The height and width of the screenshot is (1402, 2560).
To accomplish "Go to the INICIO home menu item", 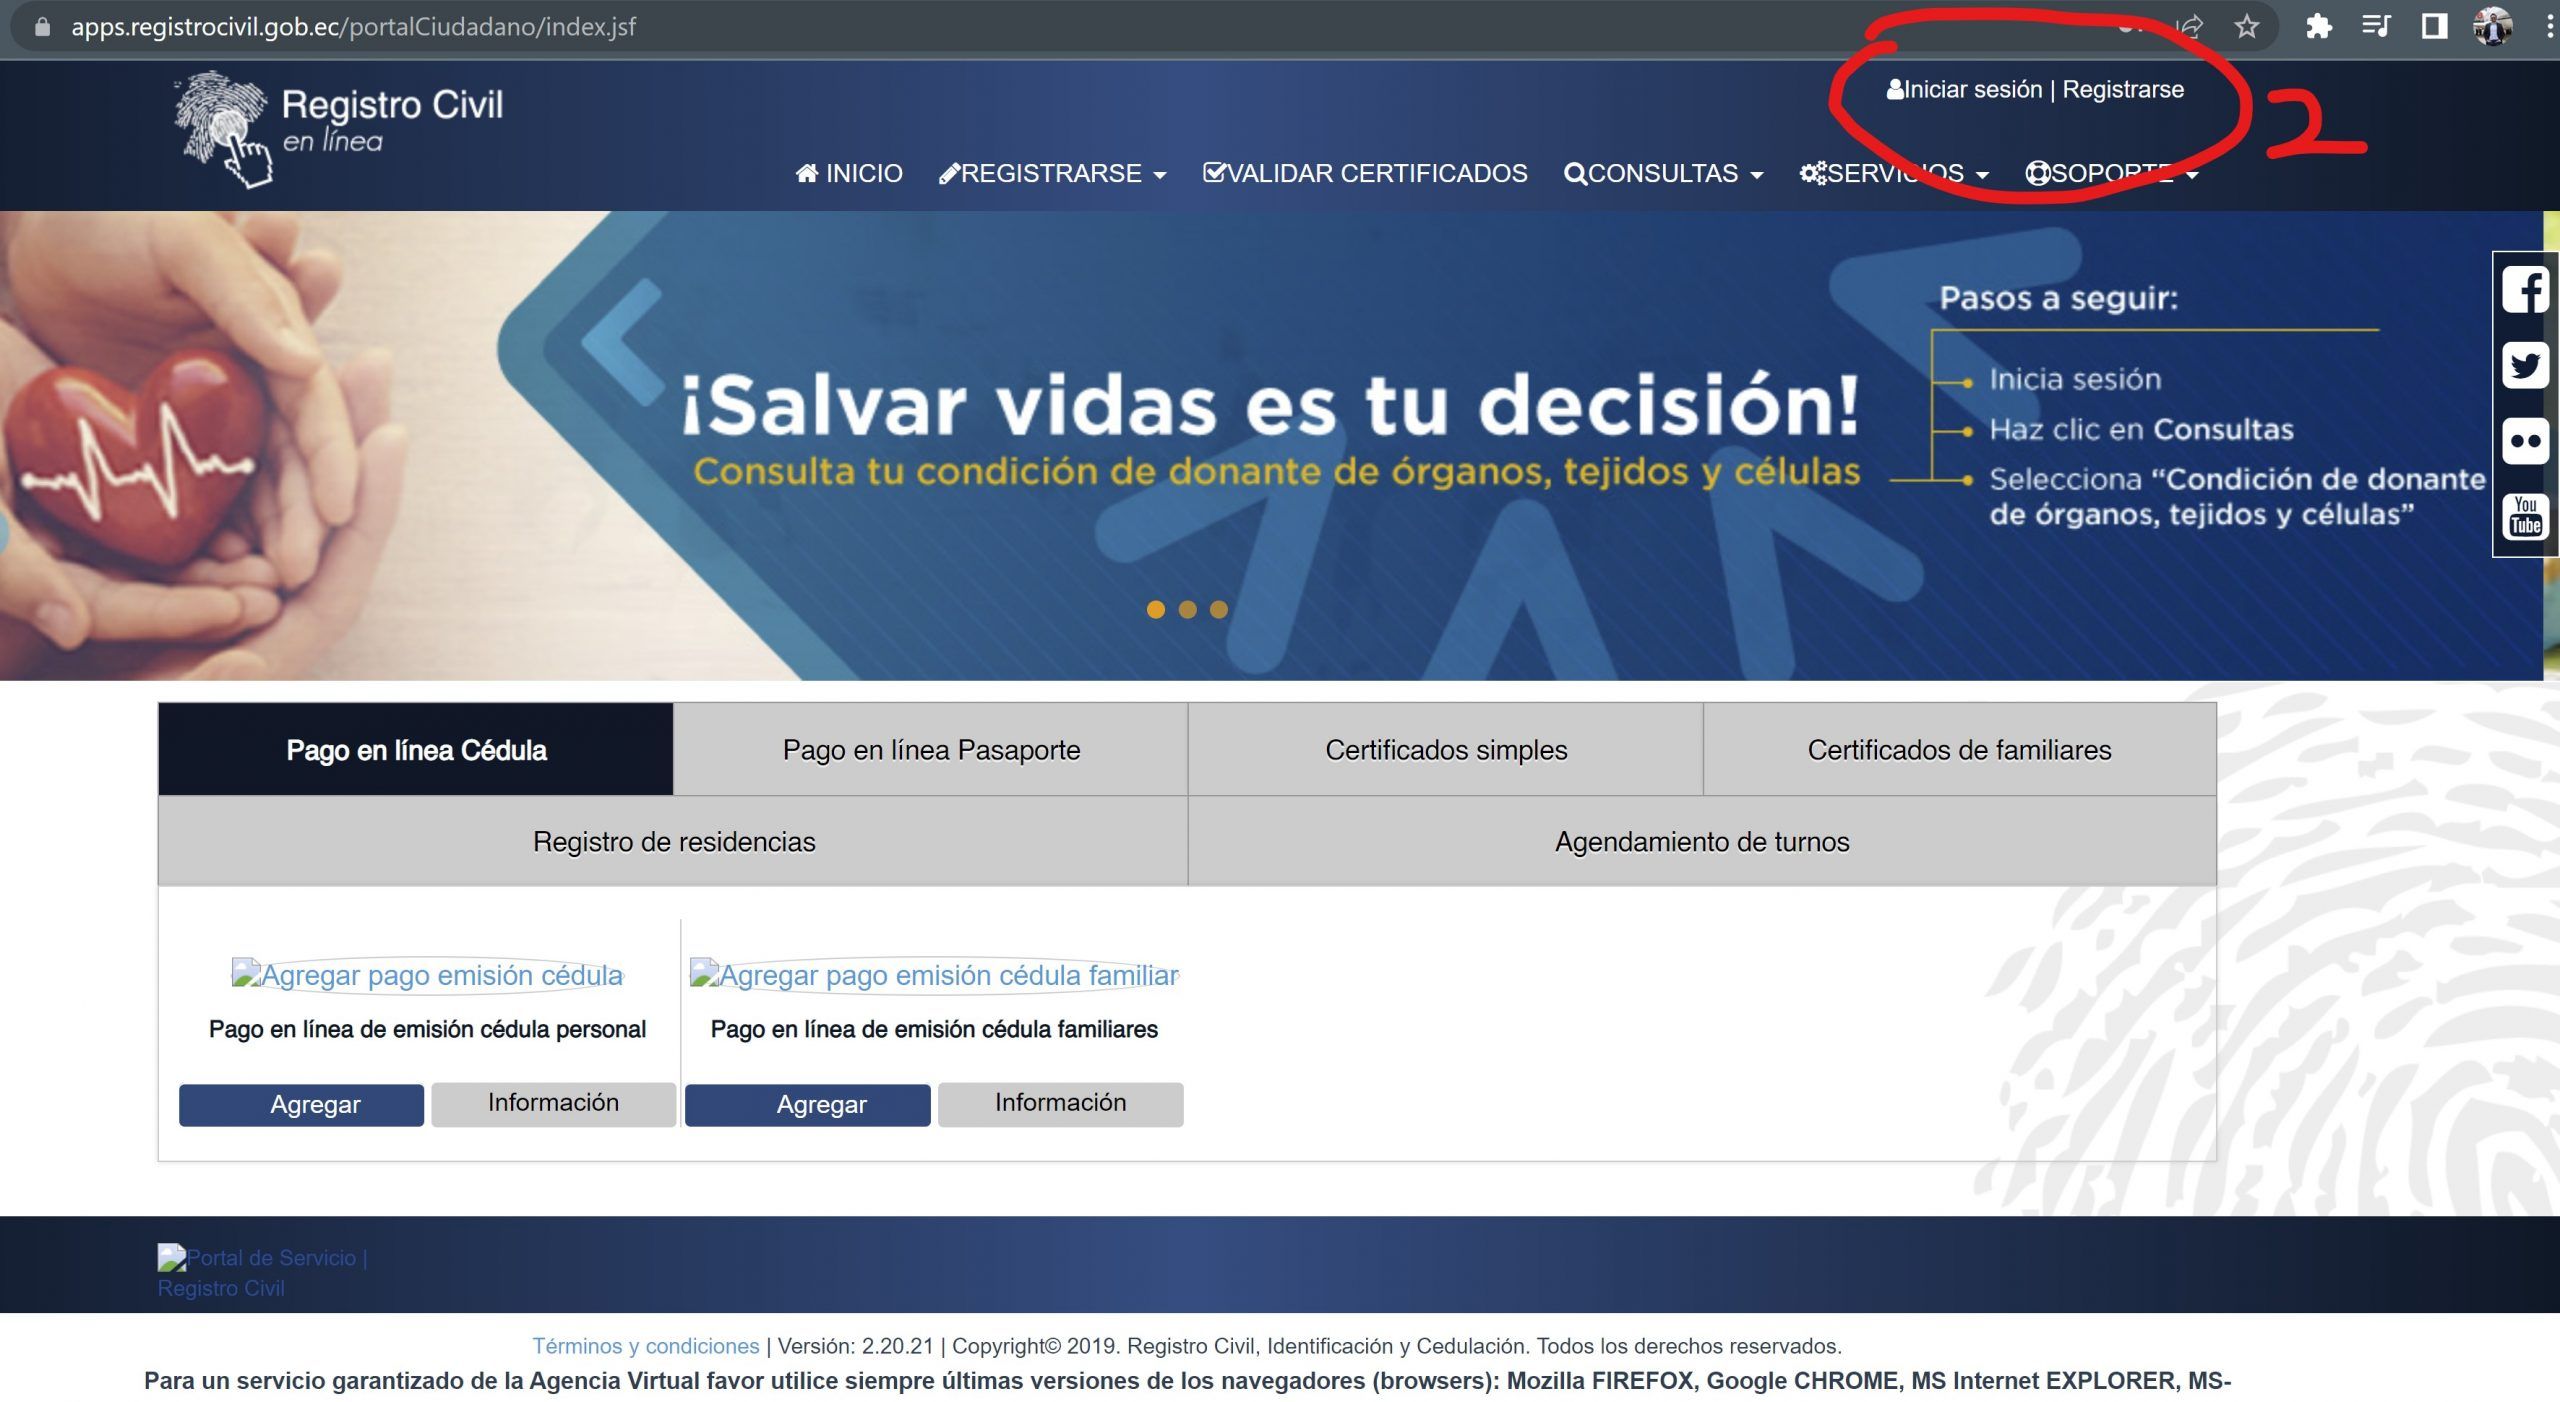I will click(x=849, y=174).
